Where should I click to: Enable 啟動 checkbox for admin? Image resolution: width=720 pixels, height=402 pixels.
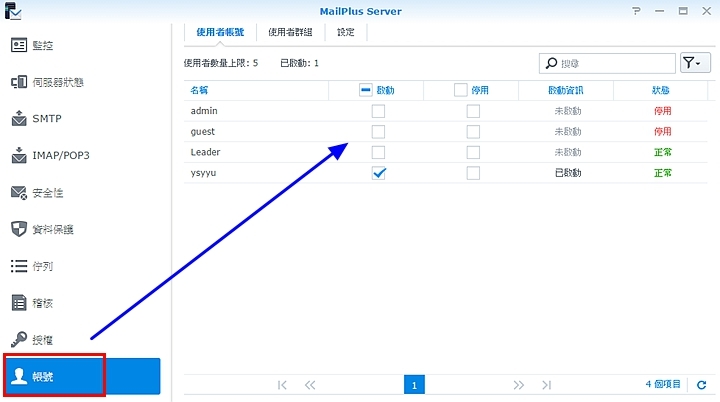(378, 111)
